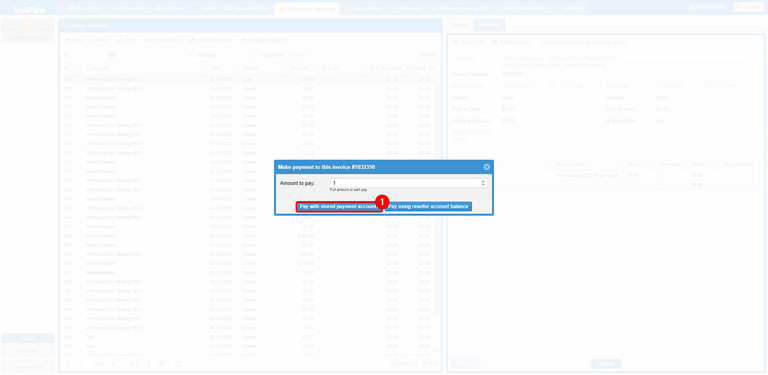Open the Customer filter select box
Viewport: 768px width, 375px height.
click(x=351, y=55)
